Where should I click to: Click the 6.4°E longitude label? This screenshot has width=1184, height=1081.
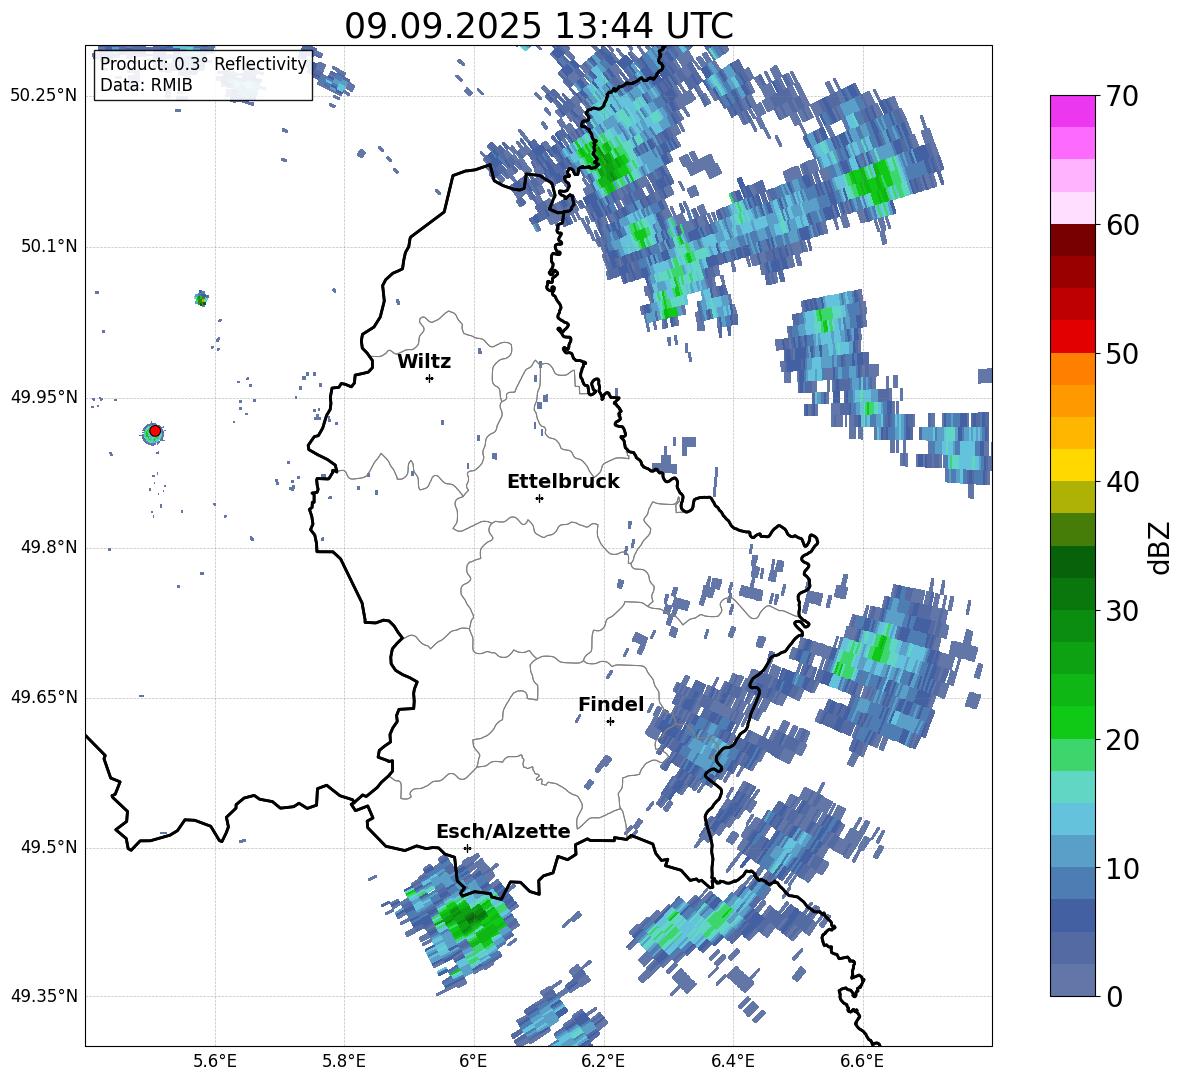pyautogui.click(x=732, y=1061)
